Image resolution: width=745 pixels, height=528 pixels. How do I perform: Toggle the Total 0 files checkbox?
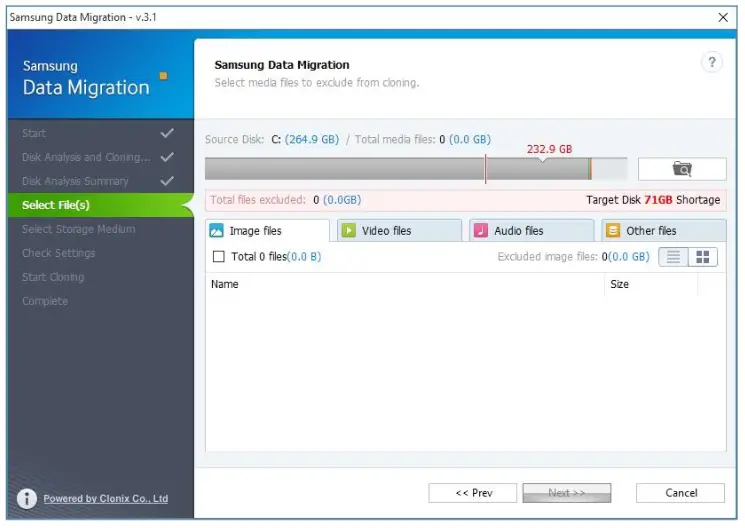[219, 257]
